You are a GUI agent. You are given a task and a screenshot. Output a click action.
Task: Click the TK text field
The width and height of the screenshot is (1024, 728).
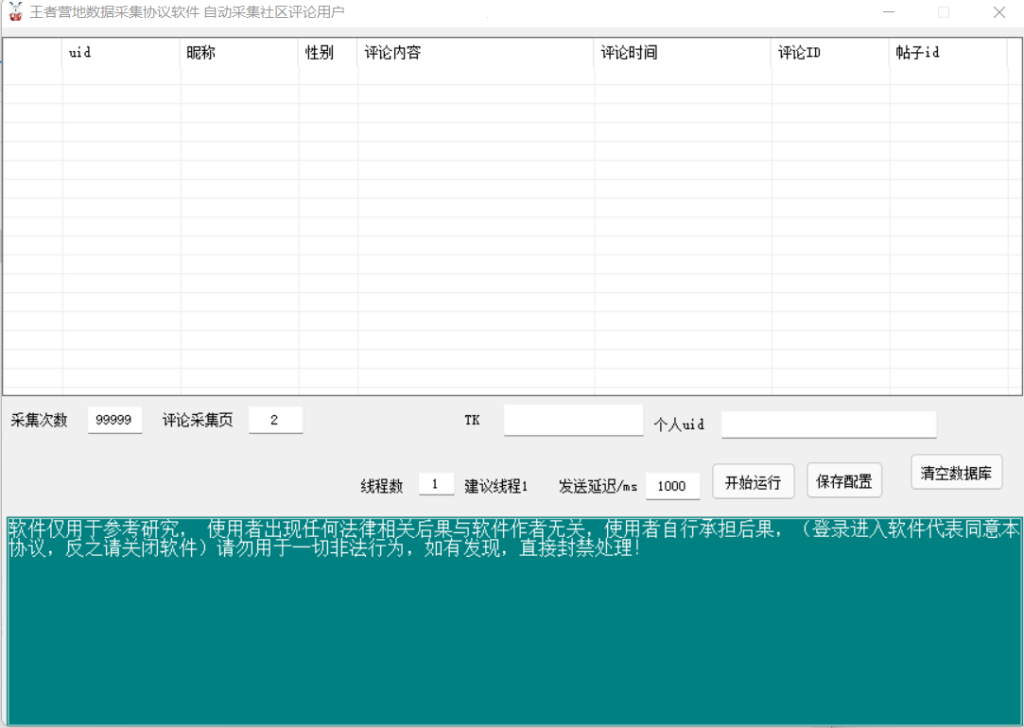click(x=573, y=420)
